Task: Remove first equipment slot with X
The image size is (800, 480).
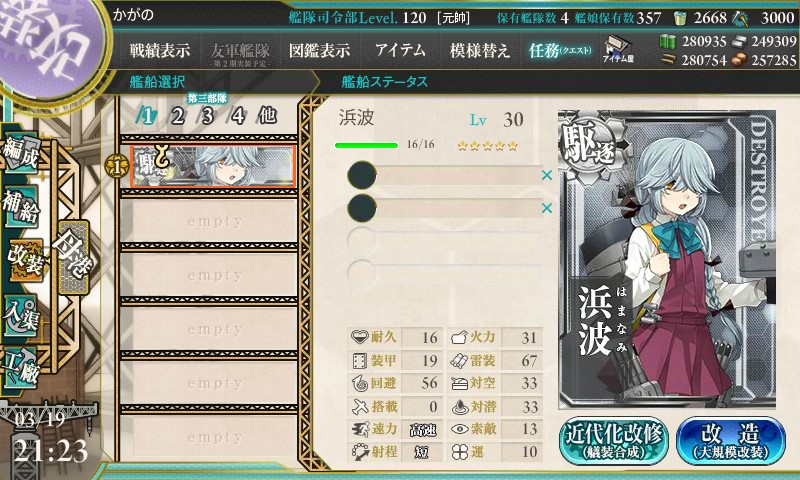Action: point(547,175)
